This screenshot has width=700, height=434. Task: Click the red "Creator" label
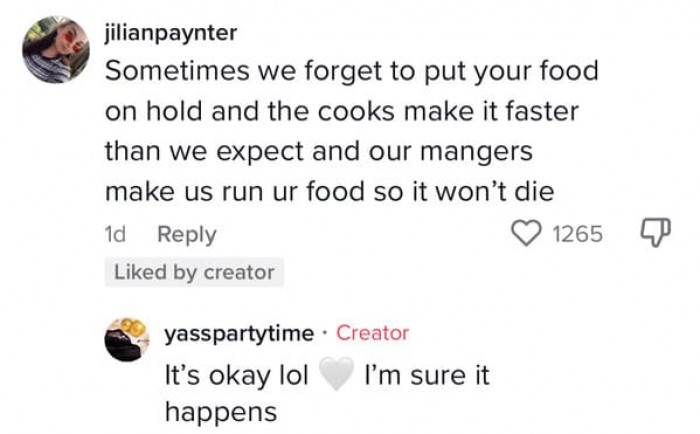point(372,333)
